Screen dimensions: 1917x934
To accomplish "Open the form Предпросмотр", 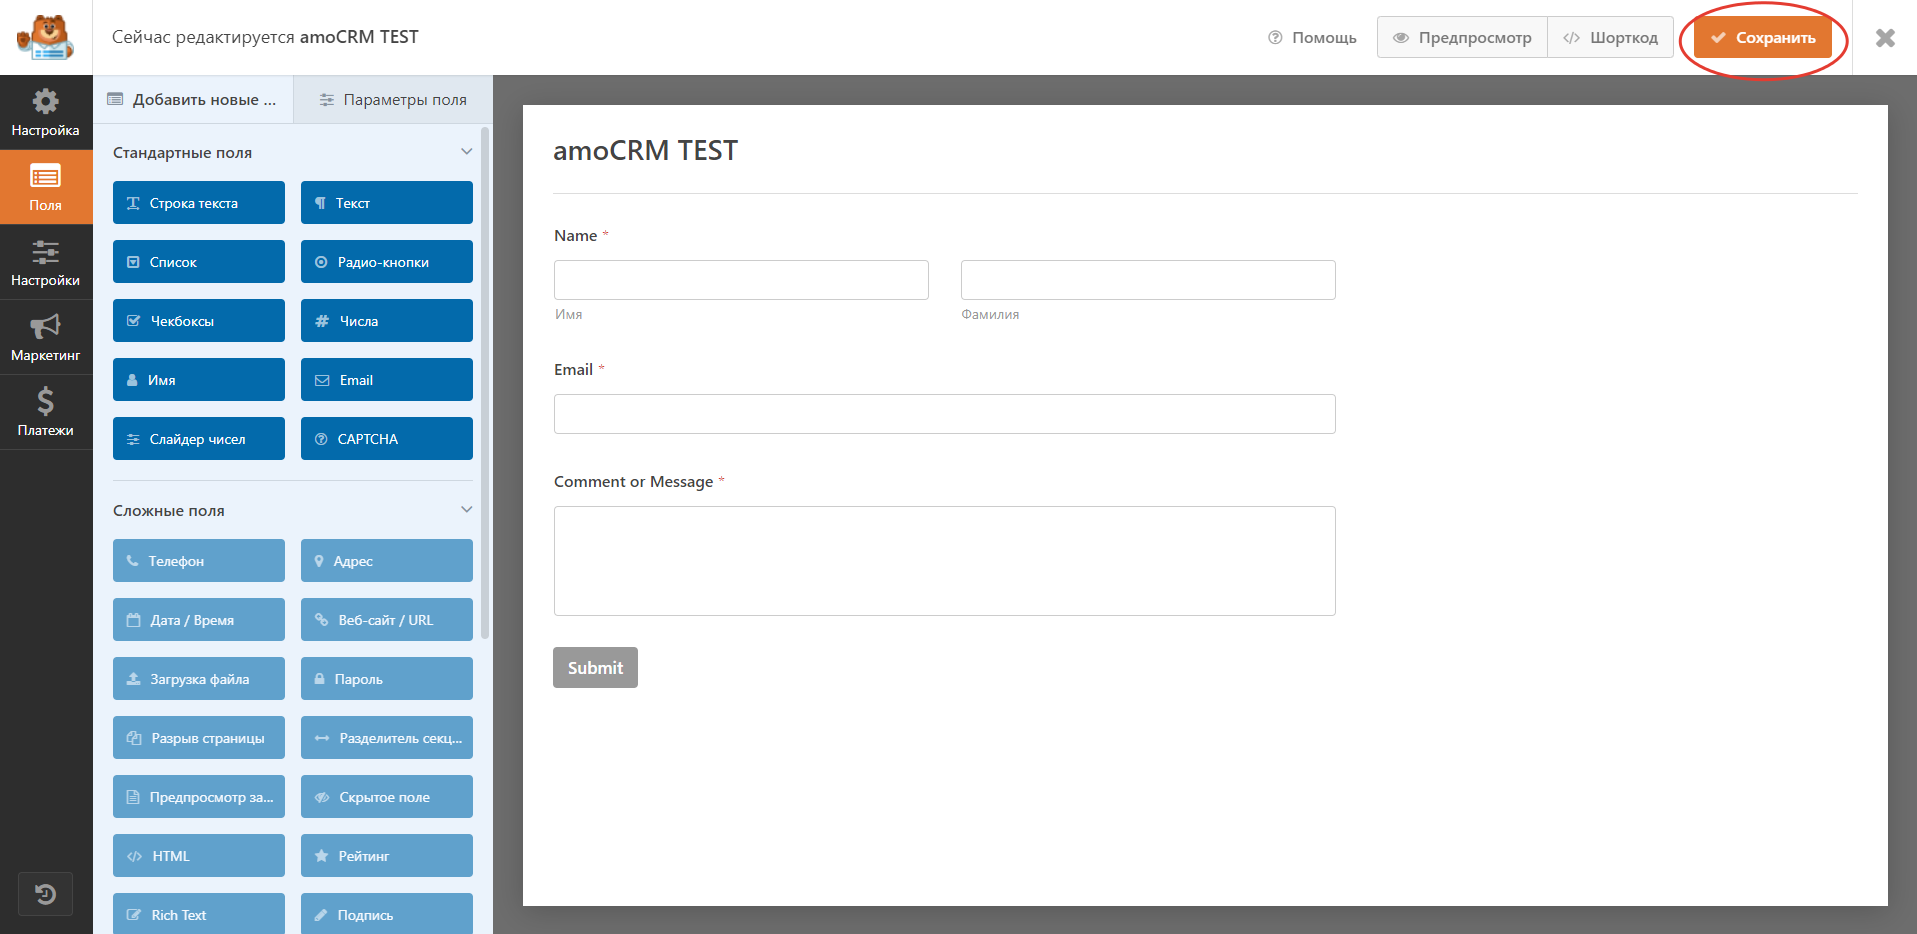I will click(1461, 37).
